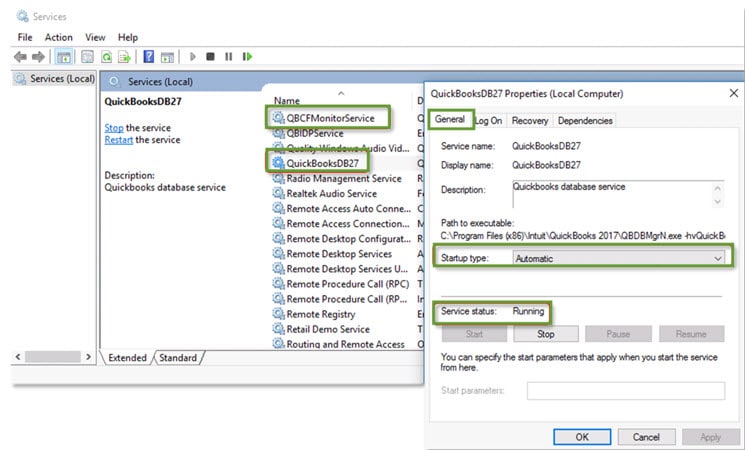This screenshot has width=745, height=450.
Task: Click the Refresh toolbar icon
Action: click(106, 57)
